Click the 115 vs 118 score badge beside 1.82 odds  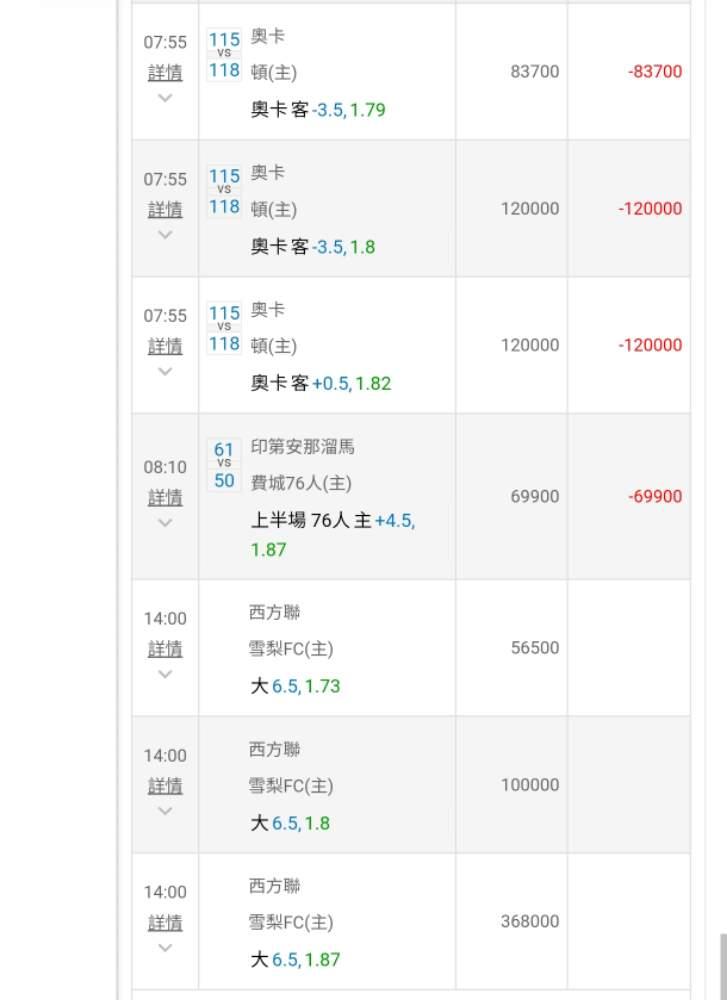224,328
